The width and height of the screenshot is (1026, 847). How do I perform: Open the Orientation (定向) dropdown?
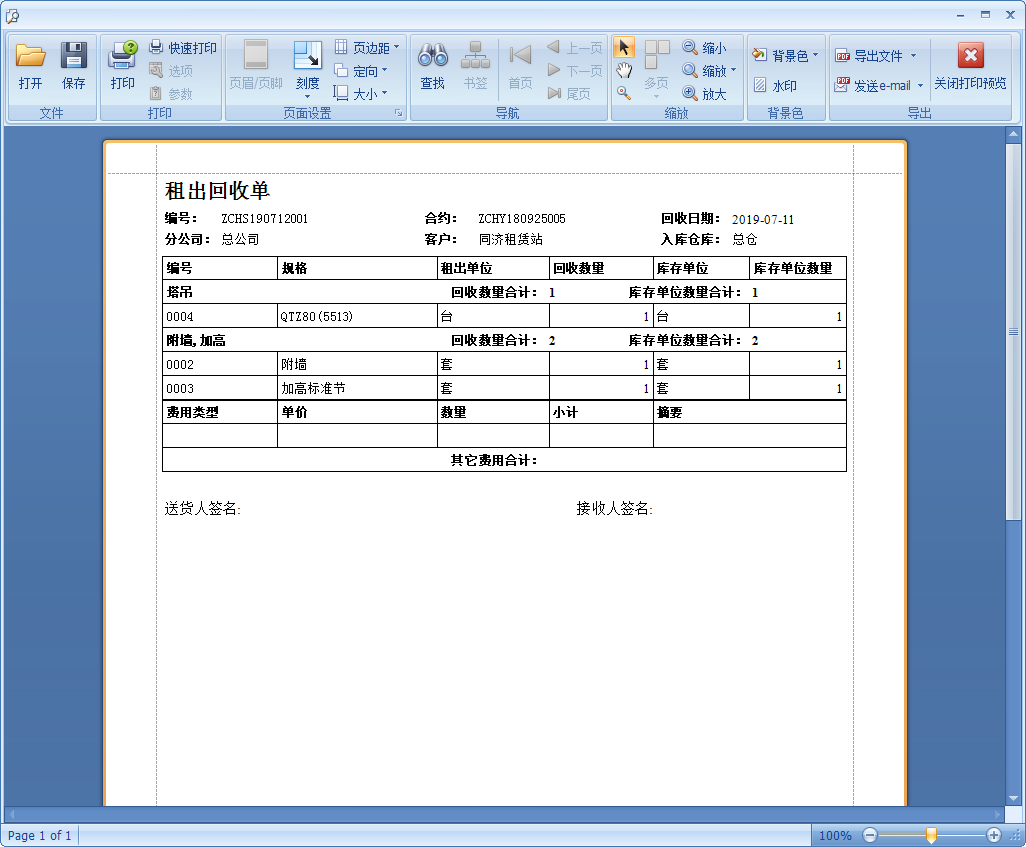click(361, 71)
